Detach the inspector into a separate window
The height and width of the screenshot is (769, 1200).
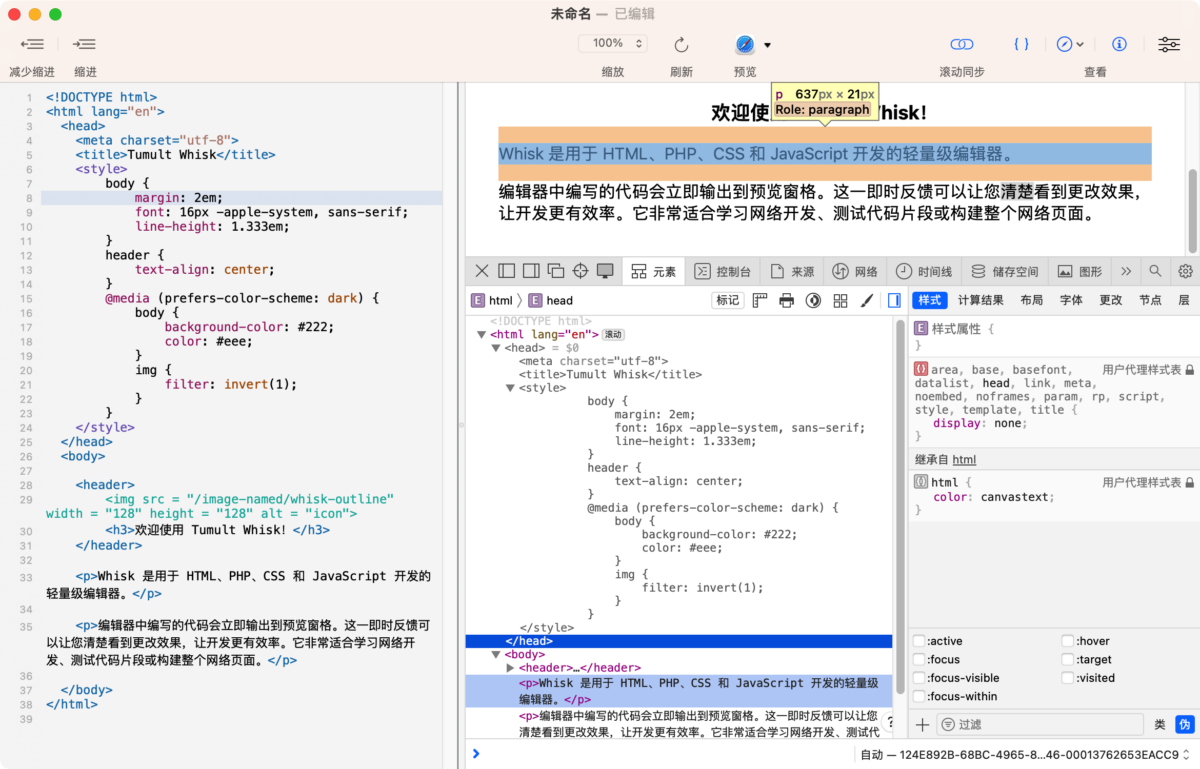556,271
